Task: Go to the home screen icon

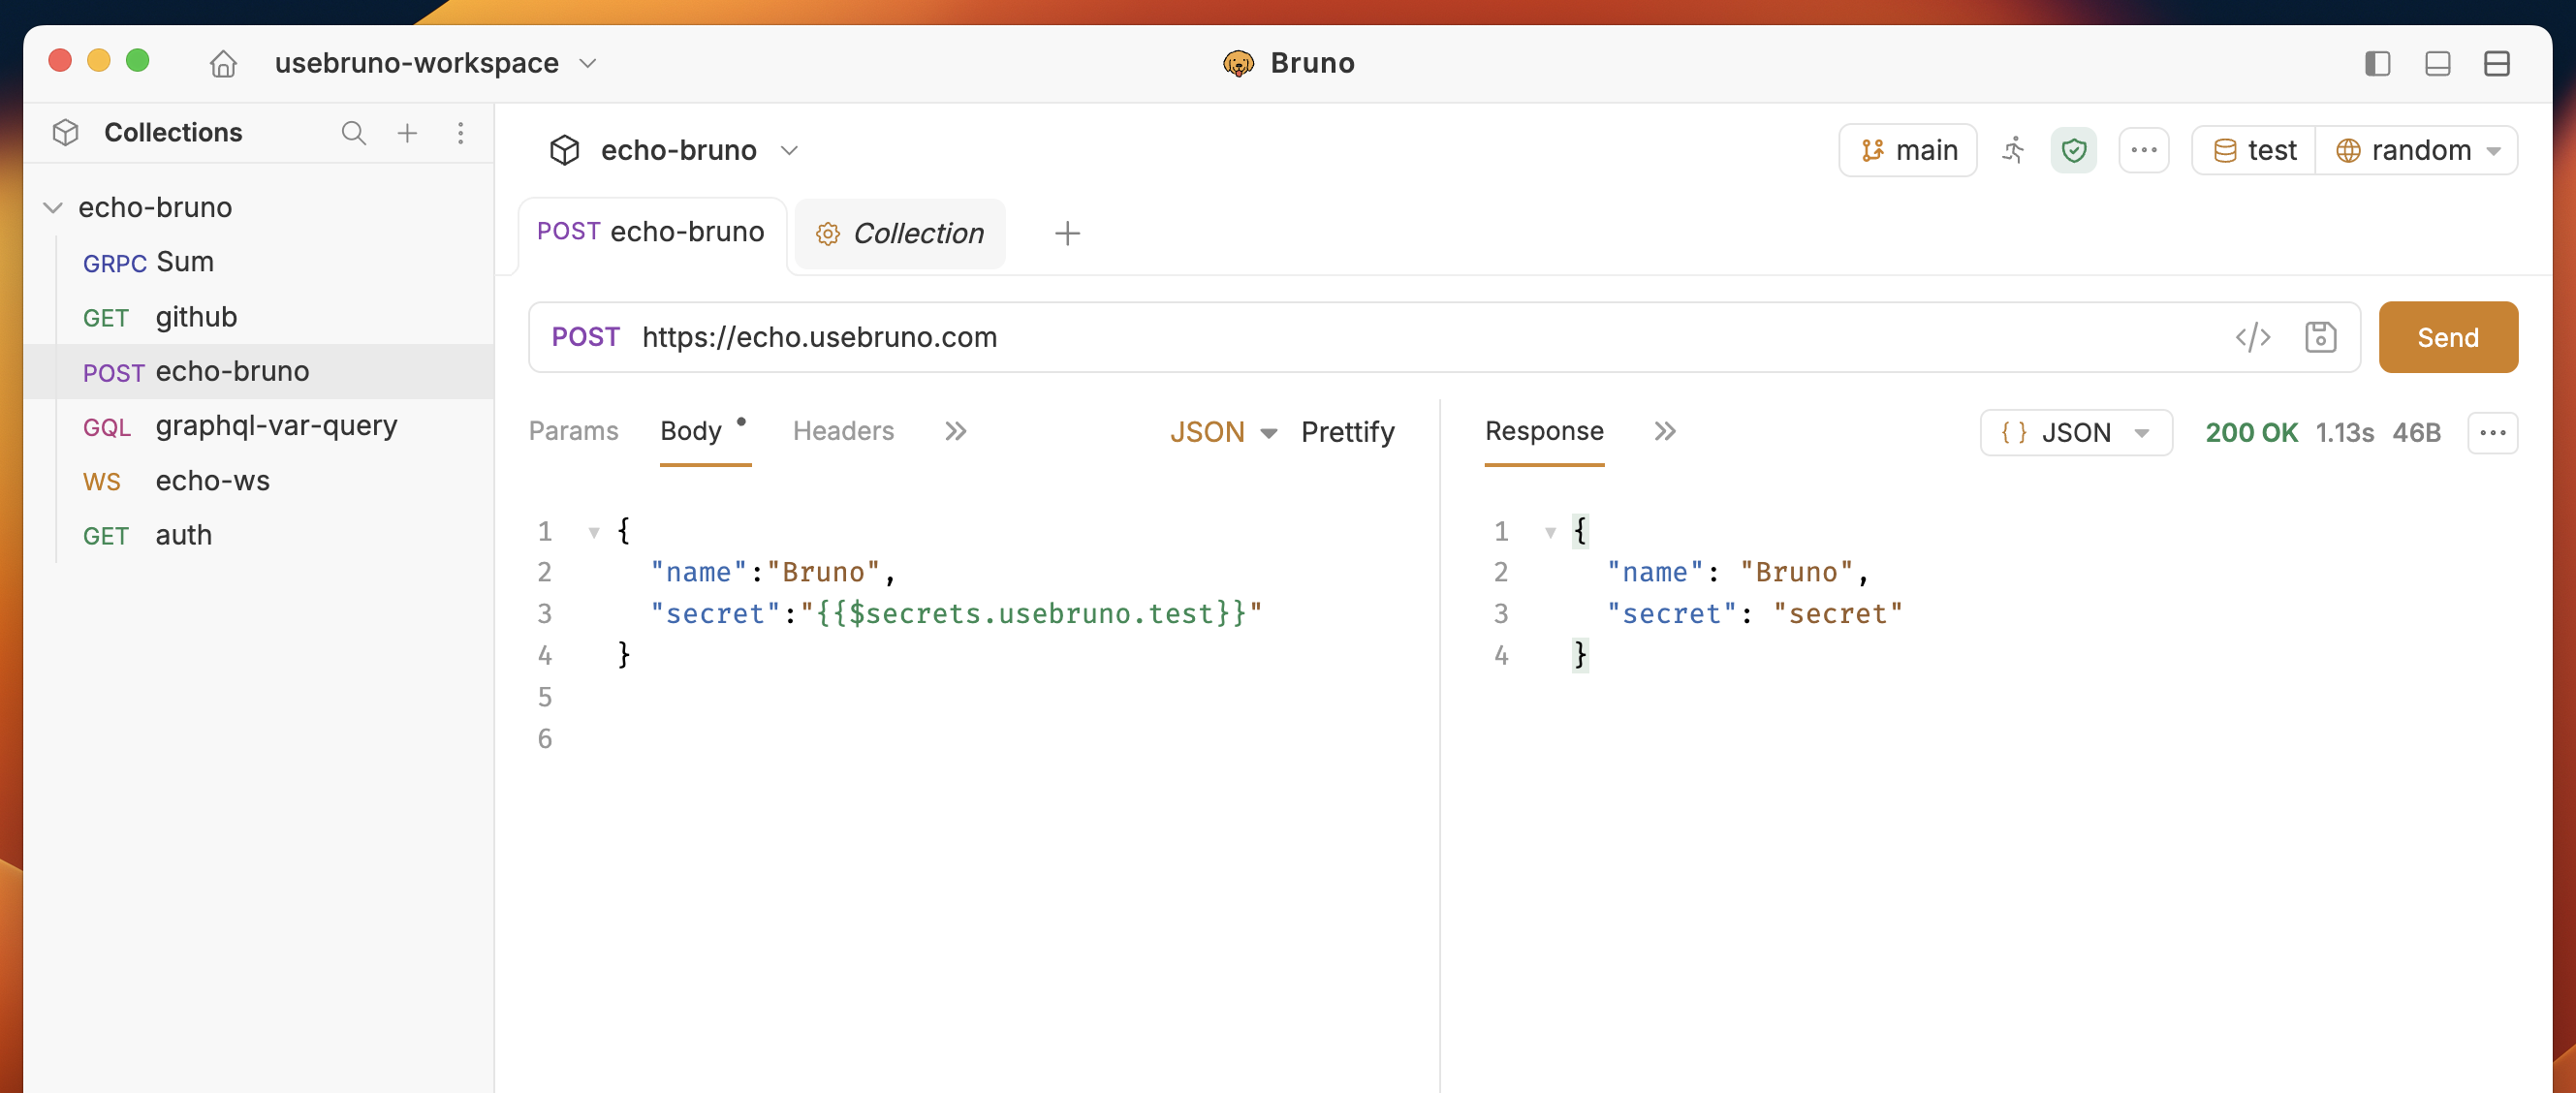Action: [x=223, y=63]
